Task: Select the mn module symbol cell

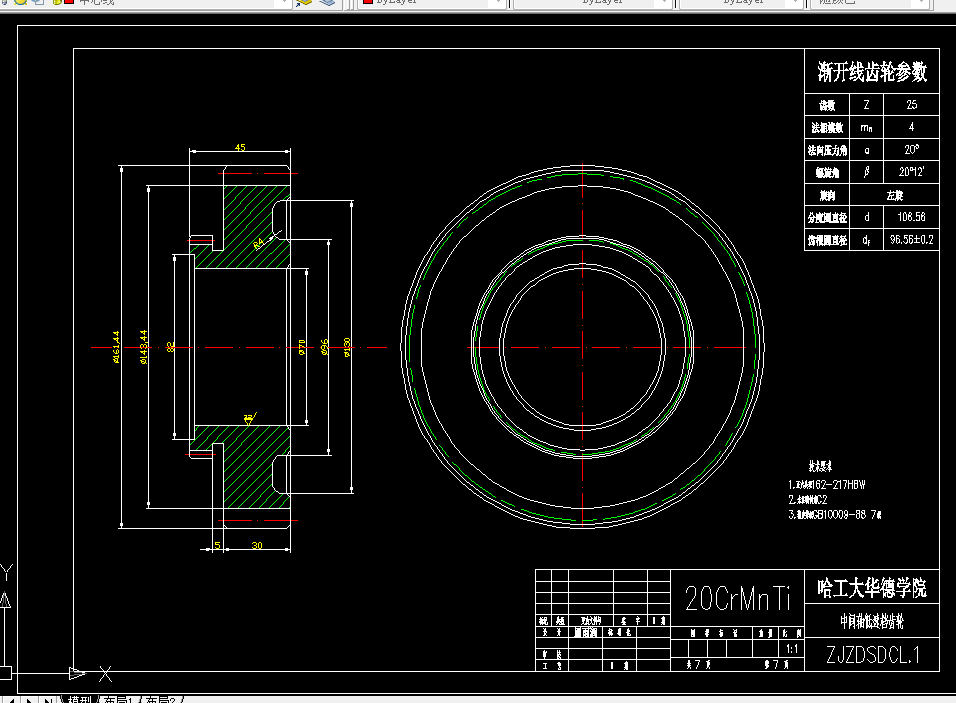Action: point(866,127)
